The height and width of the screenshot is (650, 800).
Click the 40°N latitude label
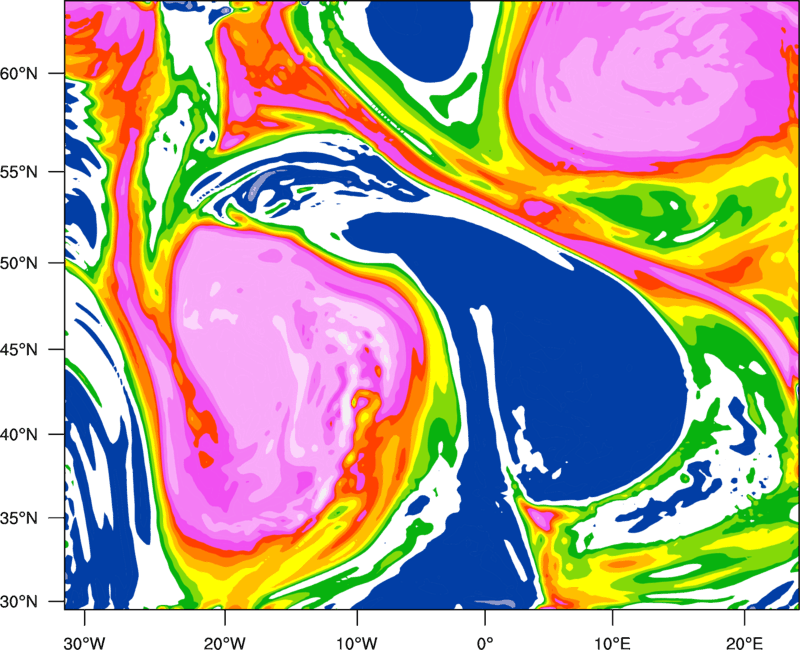click(19, 434)
